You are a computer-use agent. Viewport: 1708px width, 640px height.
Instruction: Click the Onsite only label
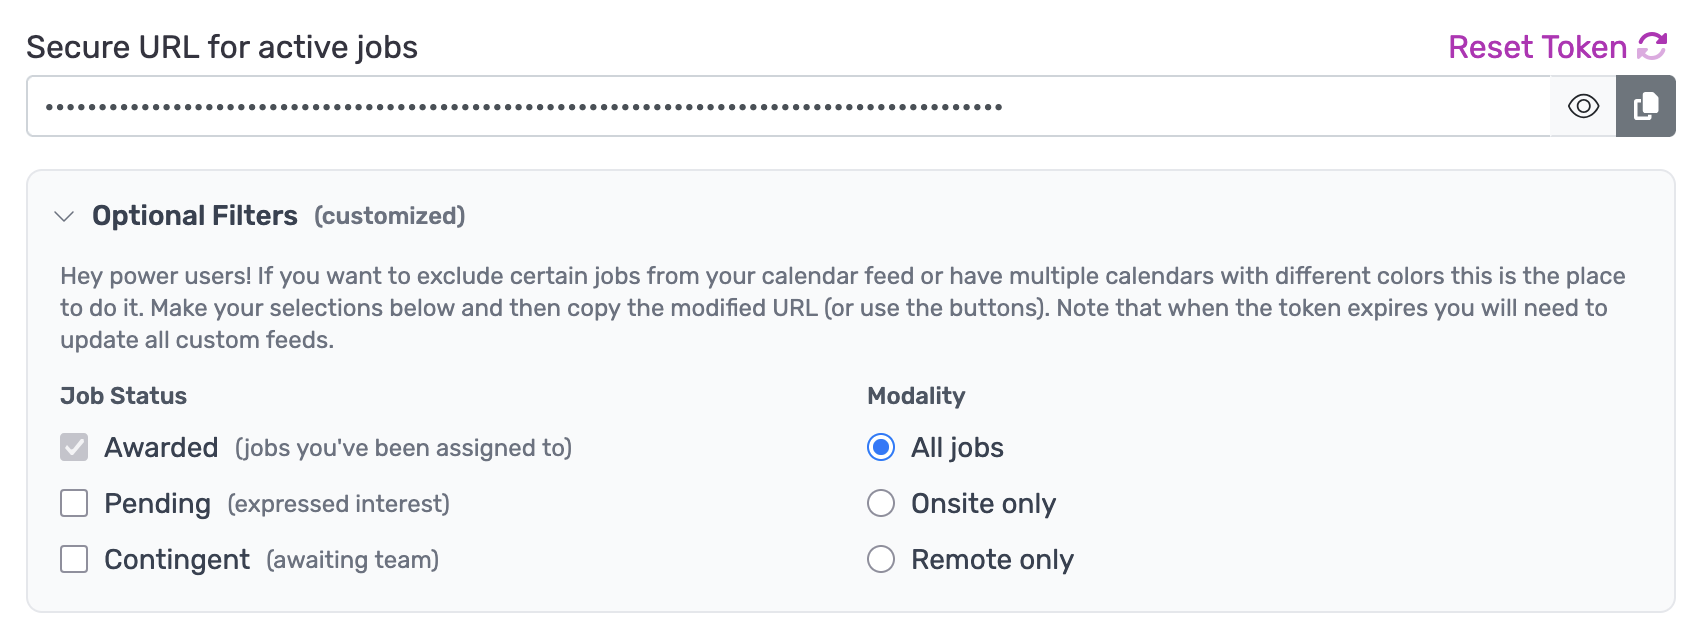coord(983,504)
